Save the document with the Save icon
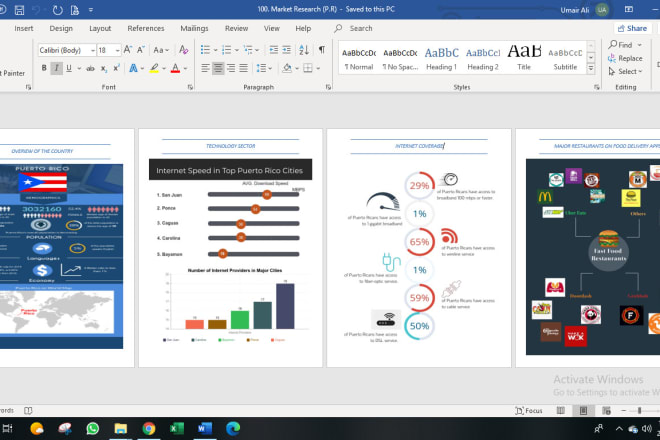Image resolution: width=660 pixels, height=440 pixels. point(19,10)
